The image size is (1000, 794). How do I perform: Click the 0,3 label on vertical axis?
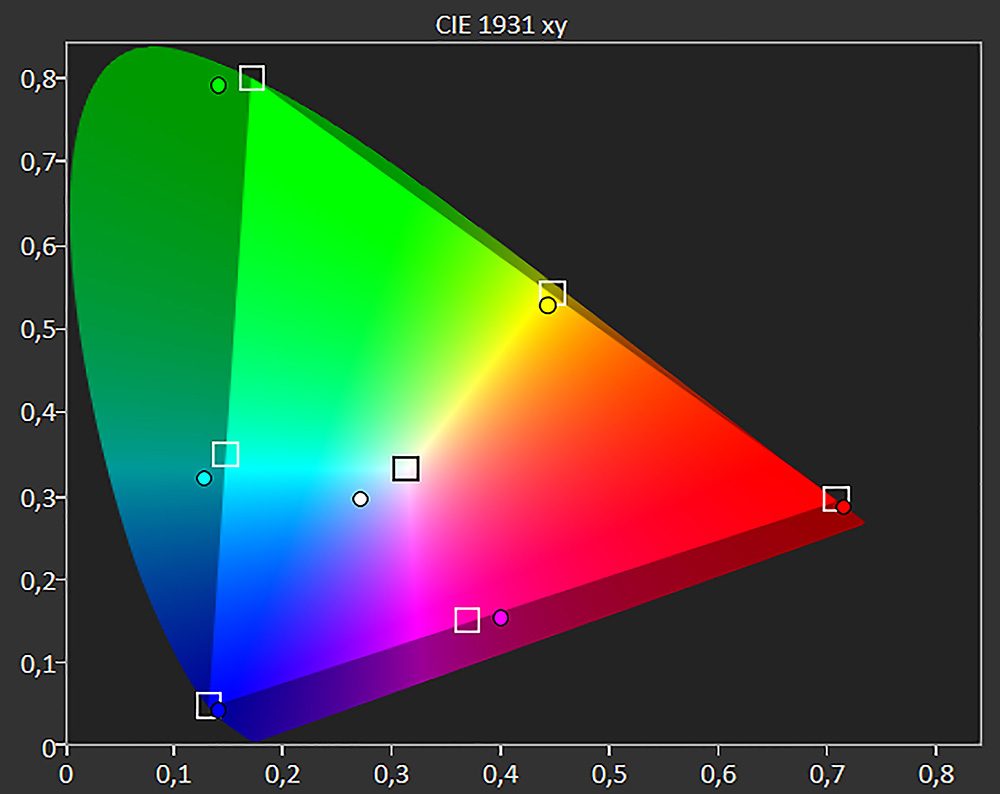pos(39,497)
